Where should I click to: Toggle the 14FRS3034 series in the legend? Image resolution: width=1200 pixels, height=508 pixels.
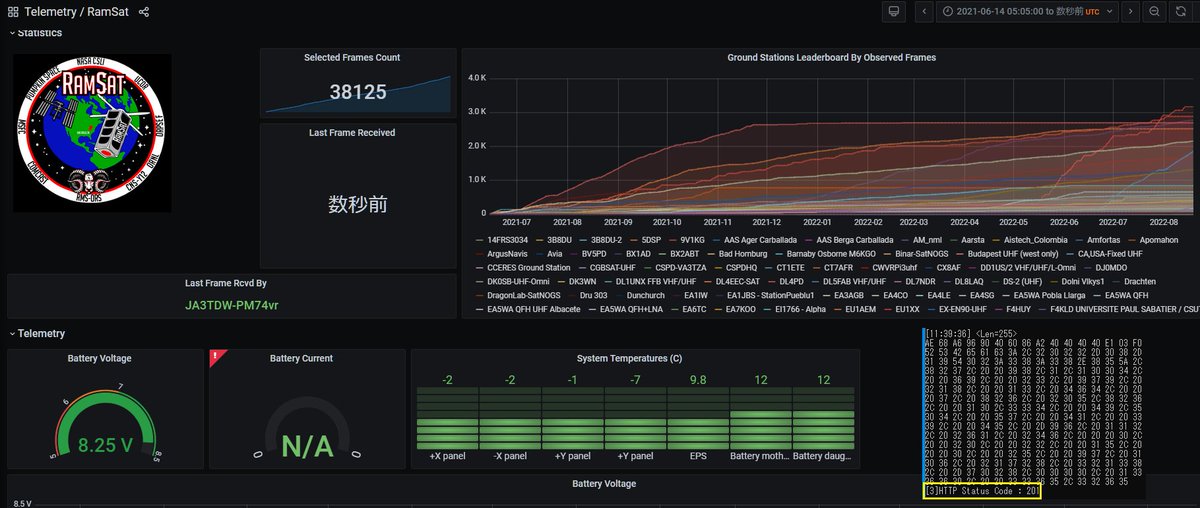[x=506, y=240]
